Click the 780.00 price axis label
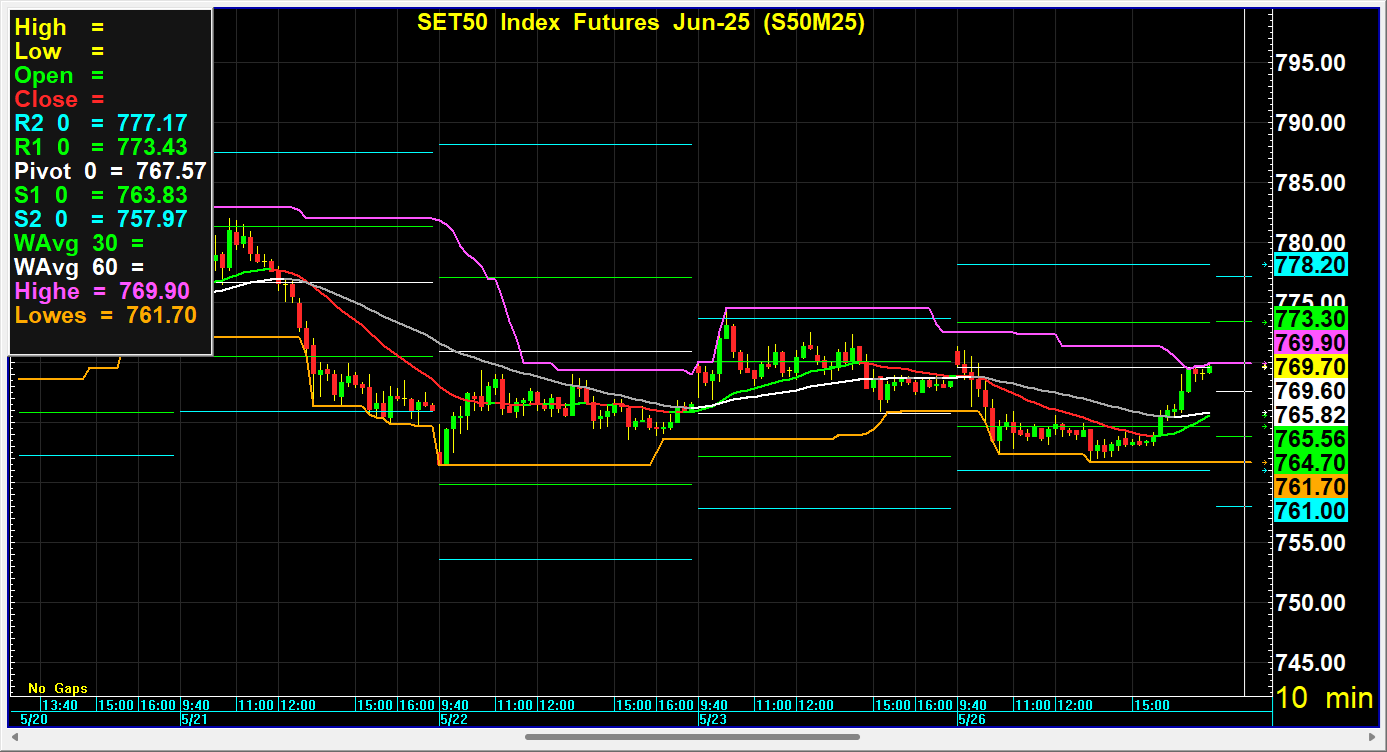Screen dimensions: 1387x752 1311,243
